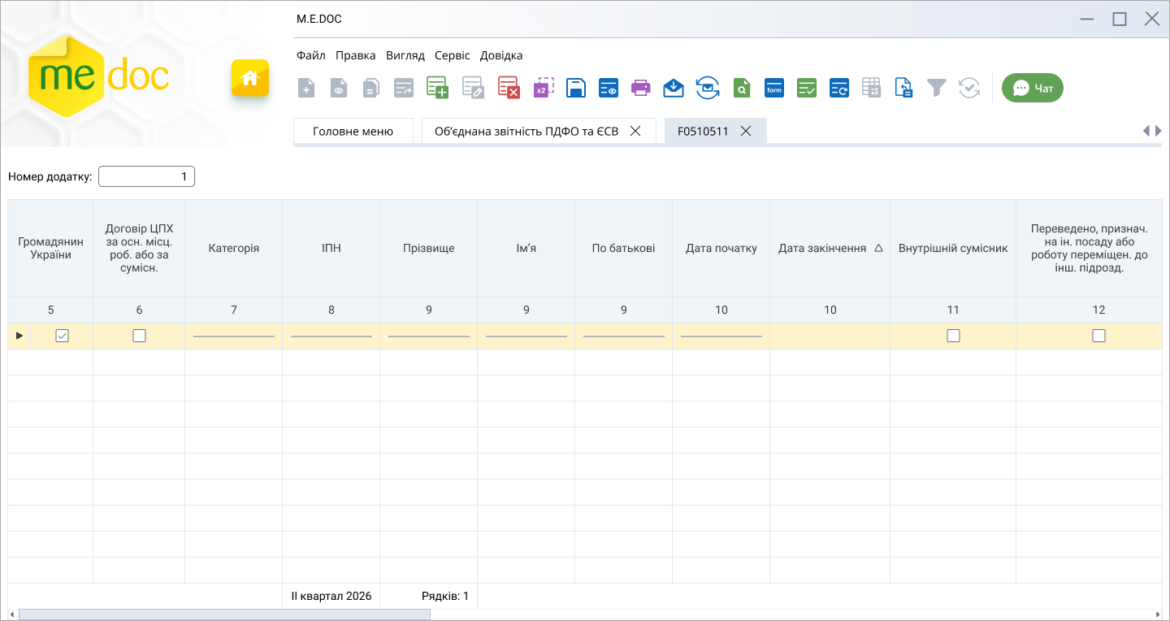The image size is (1170, 621).
Task: Click the gray table grid icon
Action: (x=872, y=88)
